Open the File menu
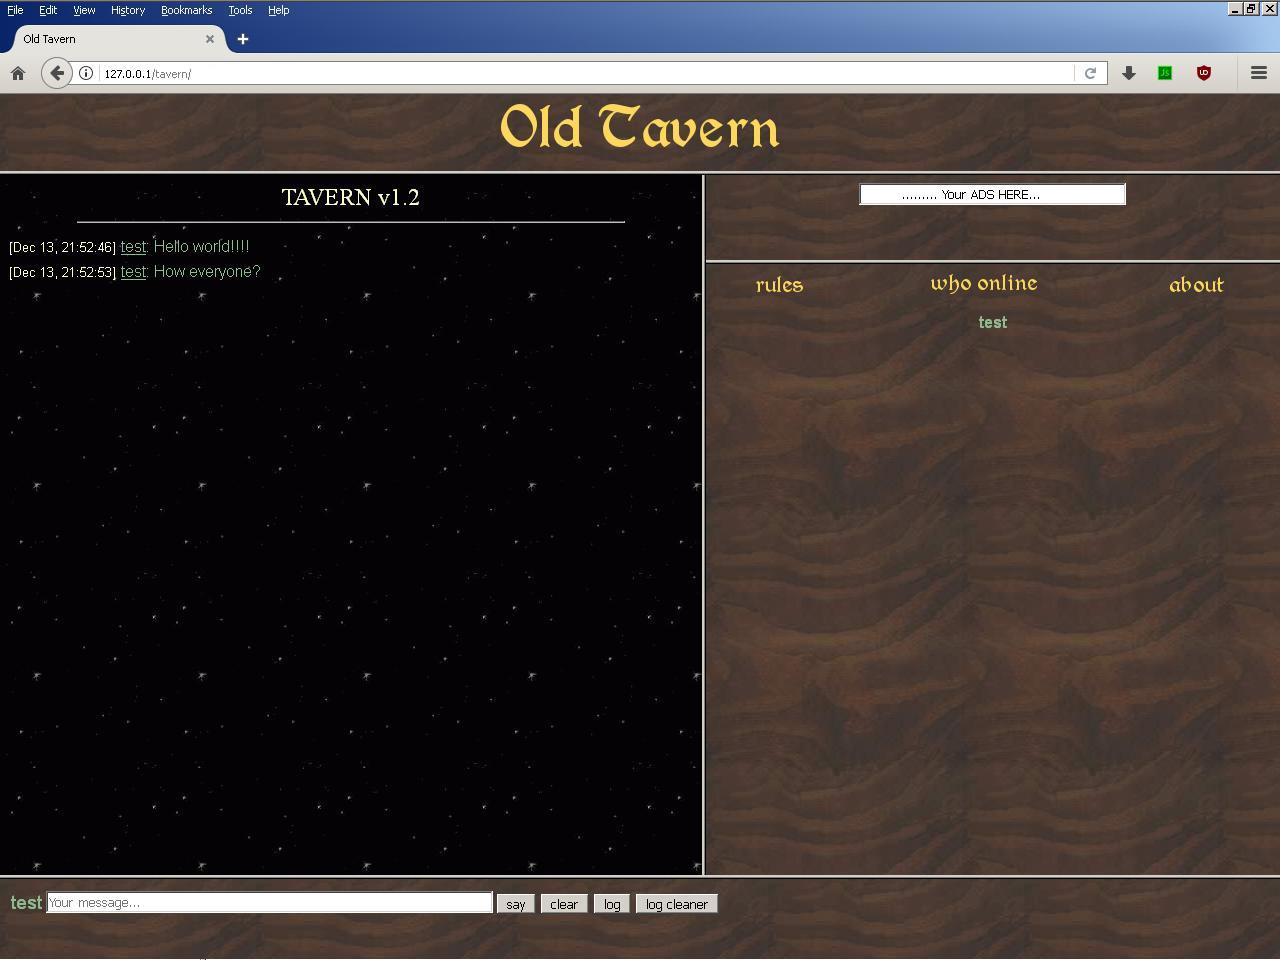This screenshot has height=960, width=1280. (15, 10)
